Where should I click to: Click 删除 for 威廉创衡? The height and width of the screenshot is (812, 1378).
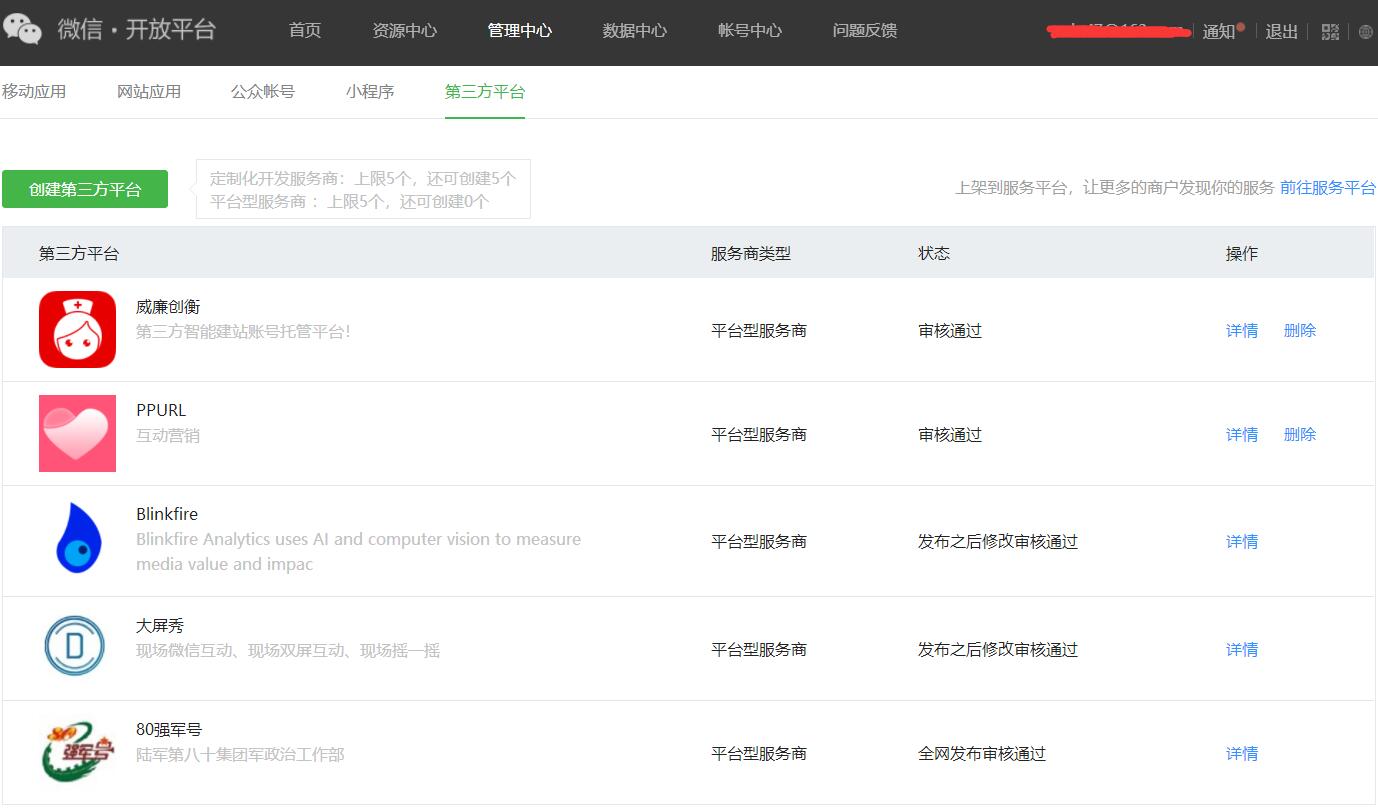point(1300,330)
